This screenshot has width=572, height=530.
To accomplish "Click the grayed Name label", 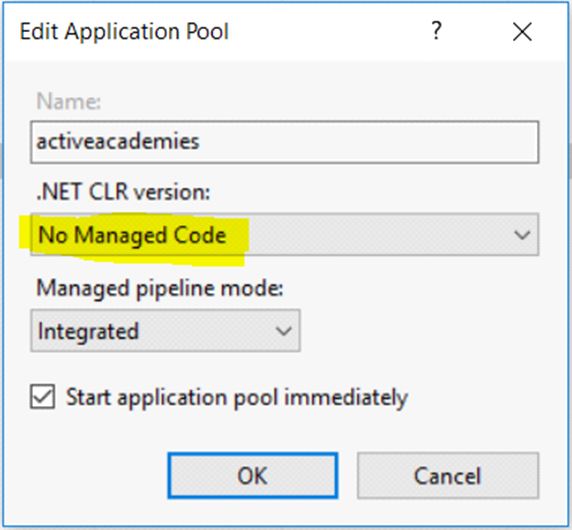I will coord(68,101).
